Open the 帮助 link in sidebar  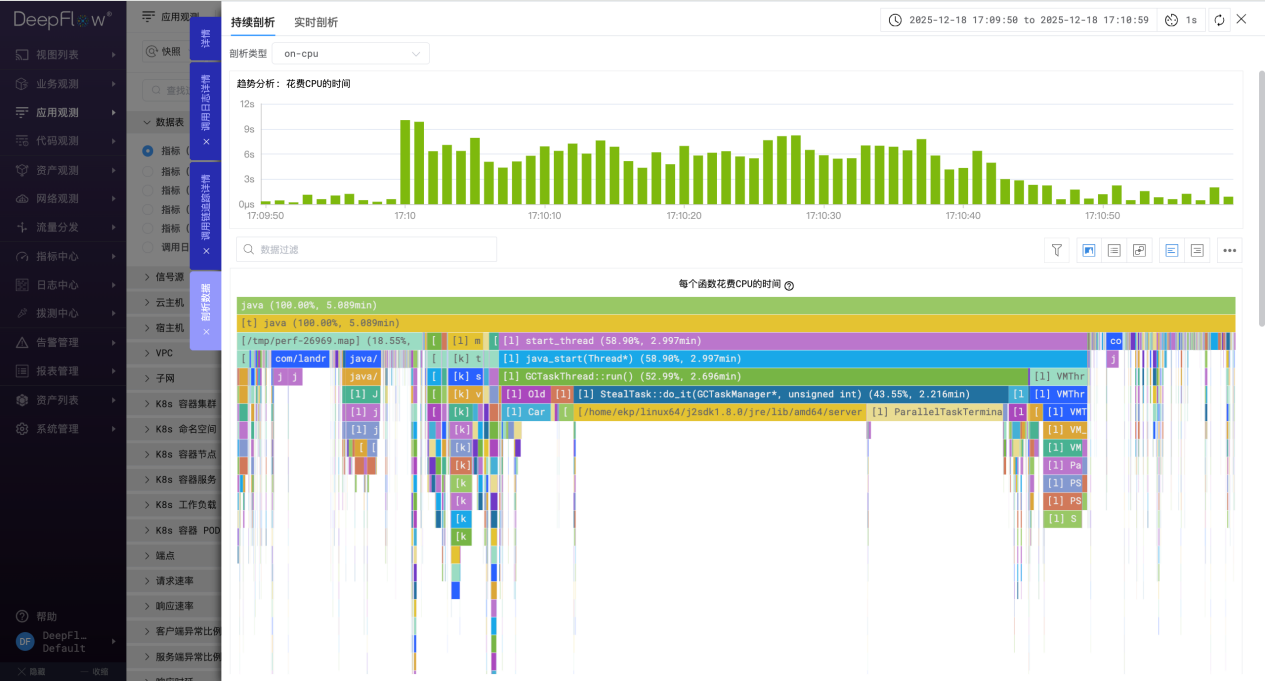(x=46, y=616)
